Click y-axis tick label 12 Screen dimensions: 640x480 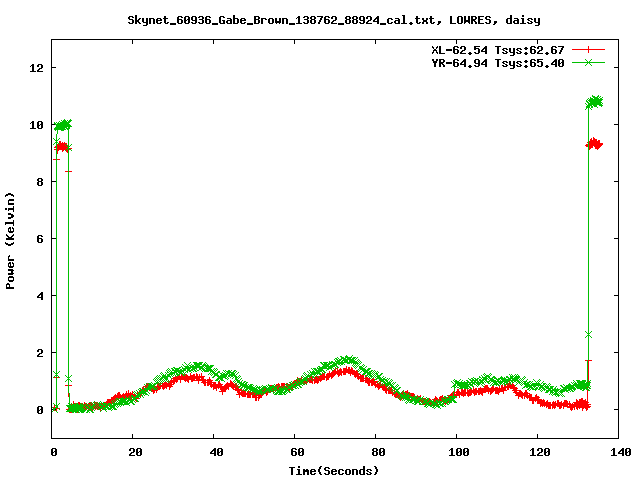37,68
